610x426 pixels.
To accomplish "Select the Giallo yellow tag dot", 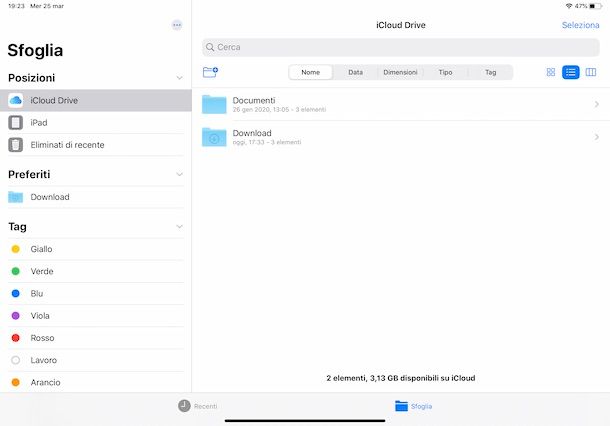I will click(16, 249).
